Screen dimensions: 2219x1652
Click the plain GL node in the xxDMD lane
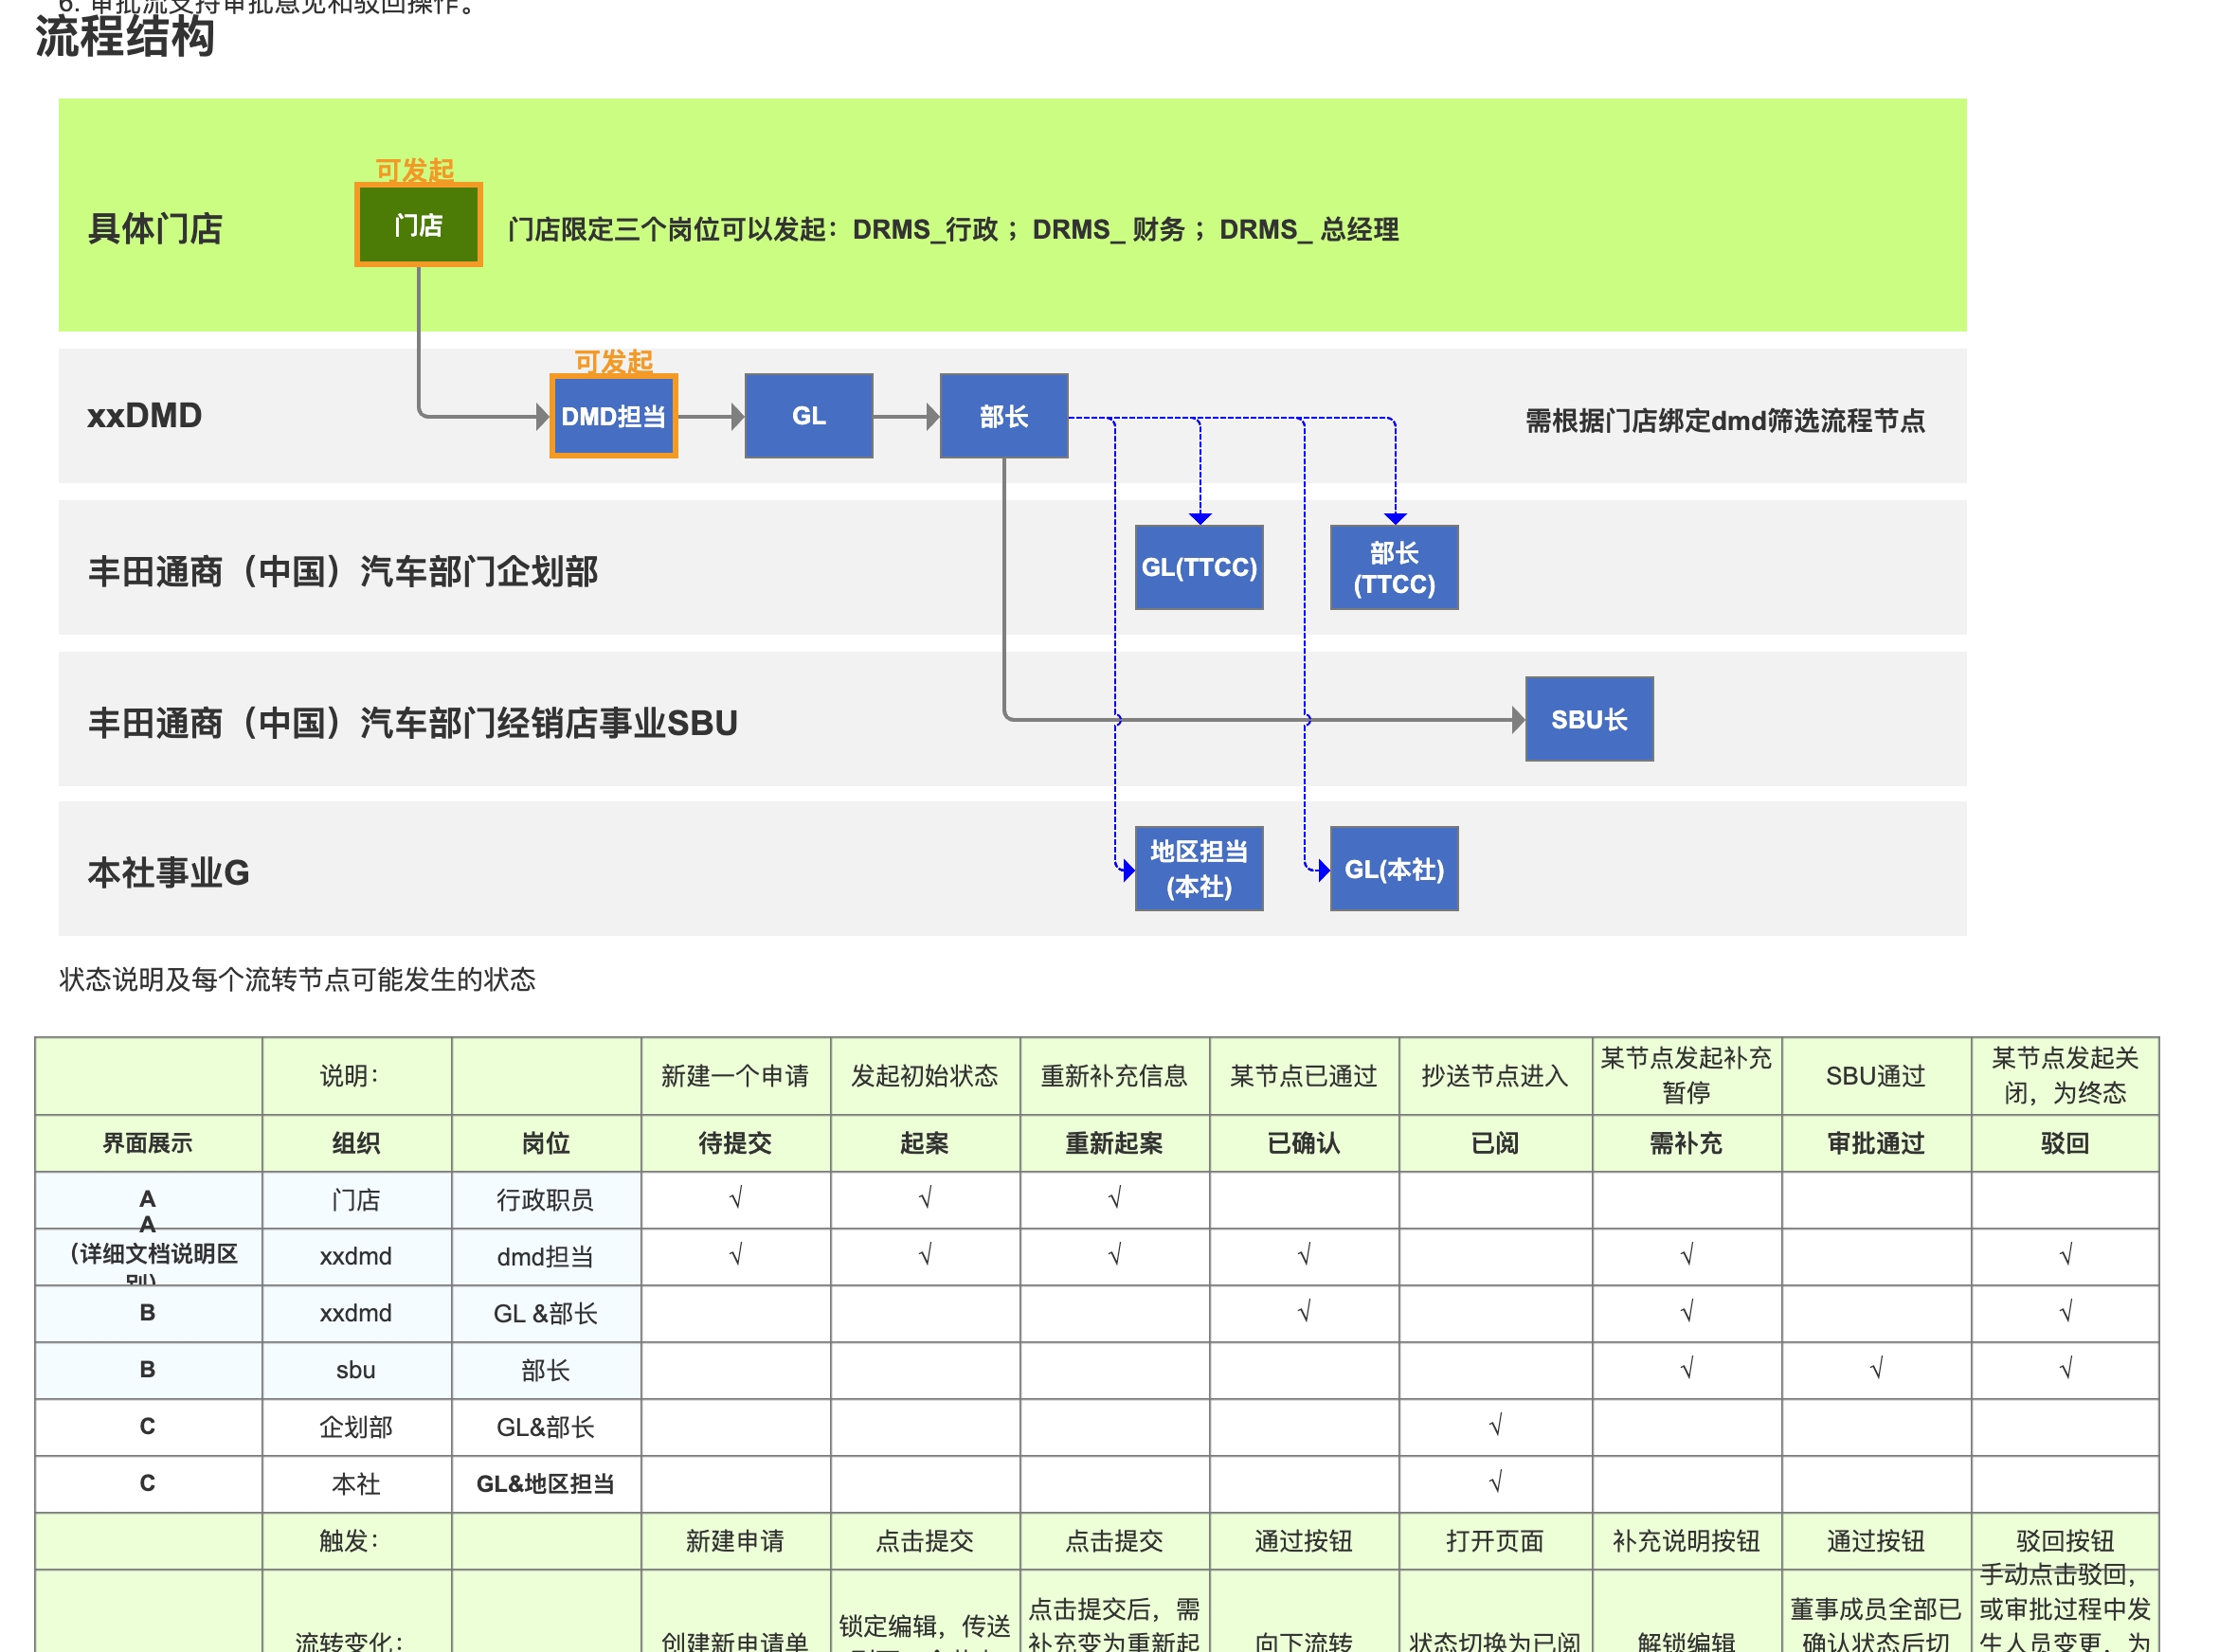click(x=808, y=416)
